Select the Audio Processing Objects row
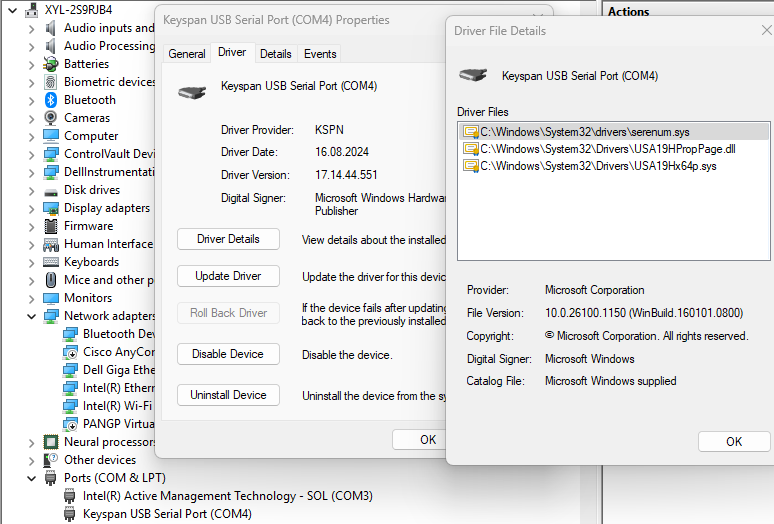Screen dimensions: 774x524 coord(109,46)
